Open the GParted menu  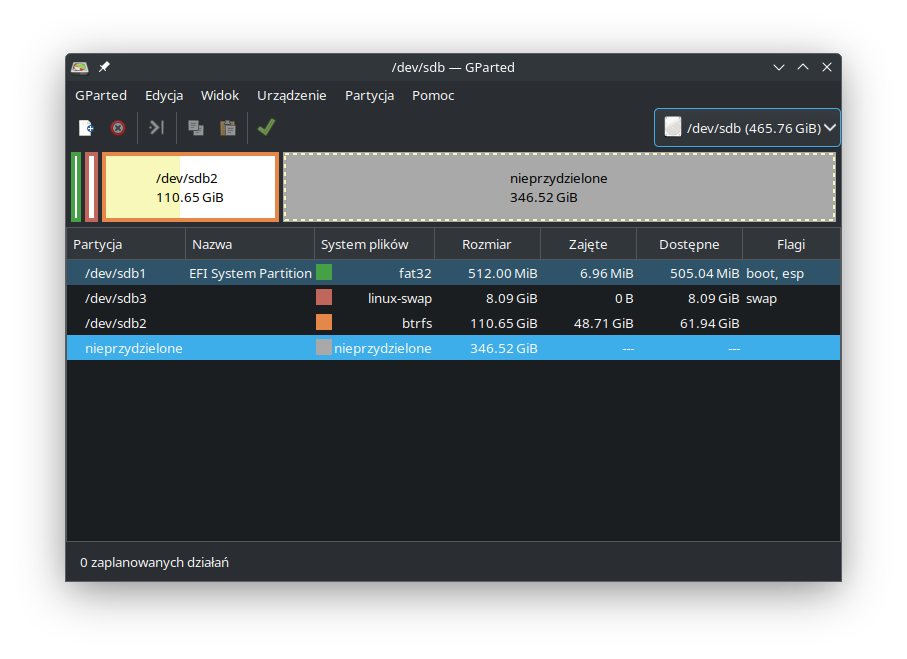[x=101, y=95]
